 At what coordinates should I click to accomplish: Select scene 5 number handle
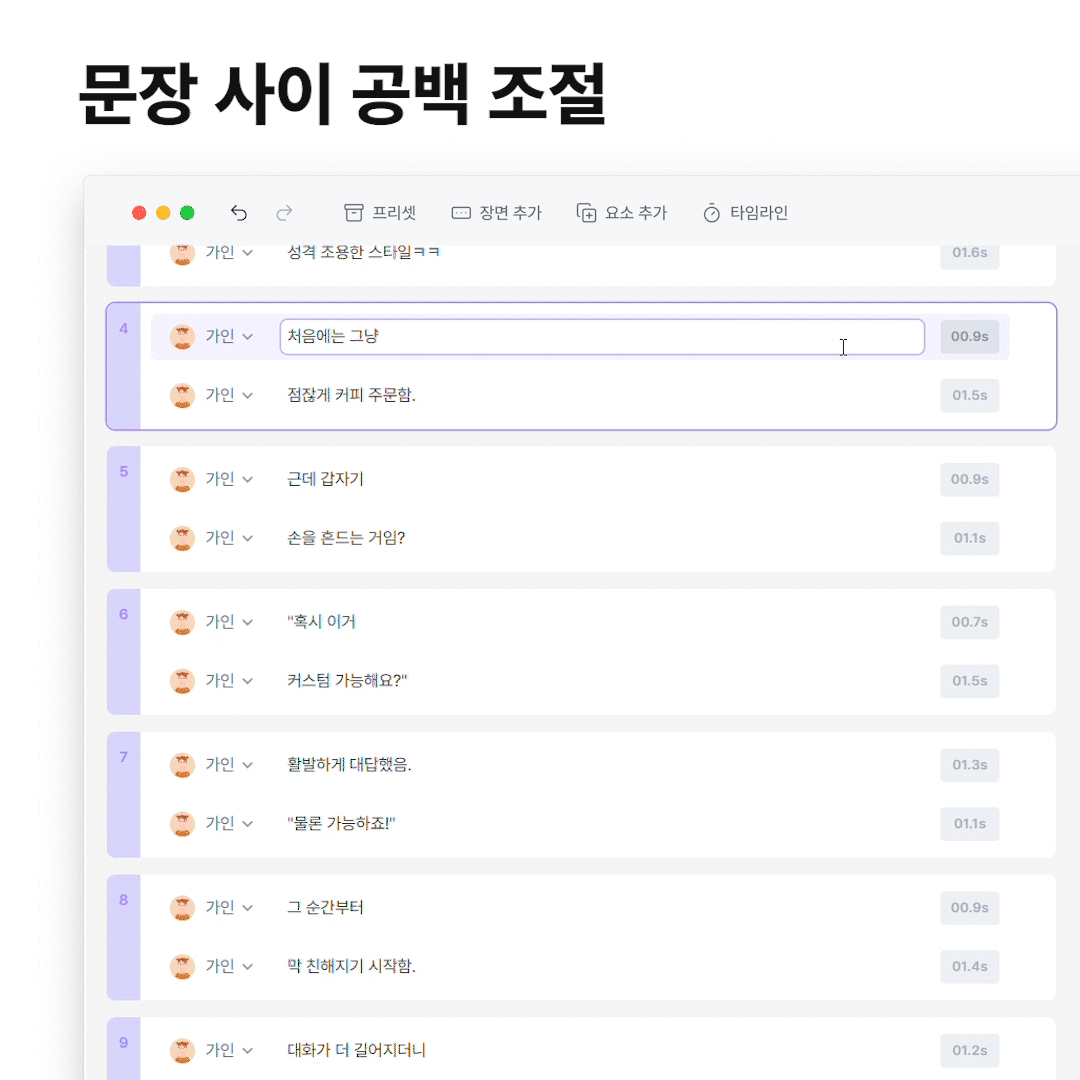[x=124, y=472]
